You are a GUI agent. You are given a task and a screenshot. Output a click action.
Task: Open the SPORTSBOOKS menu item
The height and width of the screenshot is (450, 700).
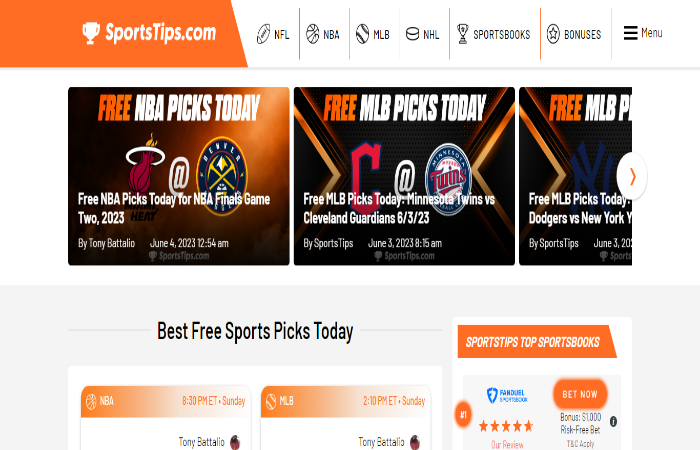(x=494, y=34)
